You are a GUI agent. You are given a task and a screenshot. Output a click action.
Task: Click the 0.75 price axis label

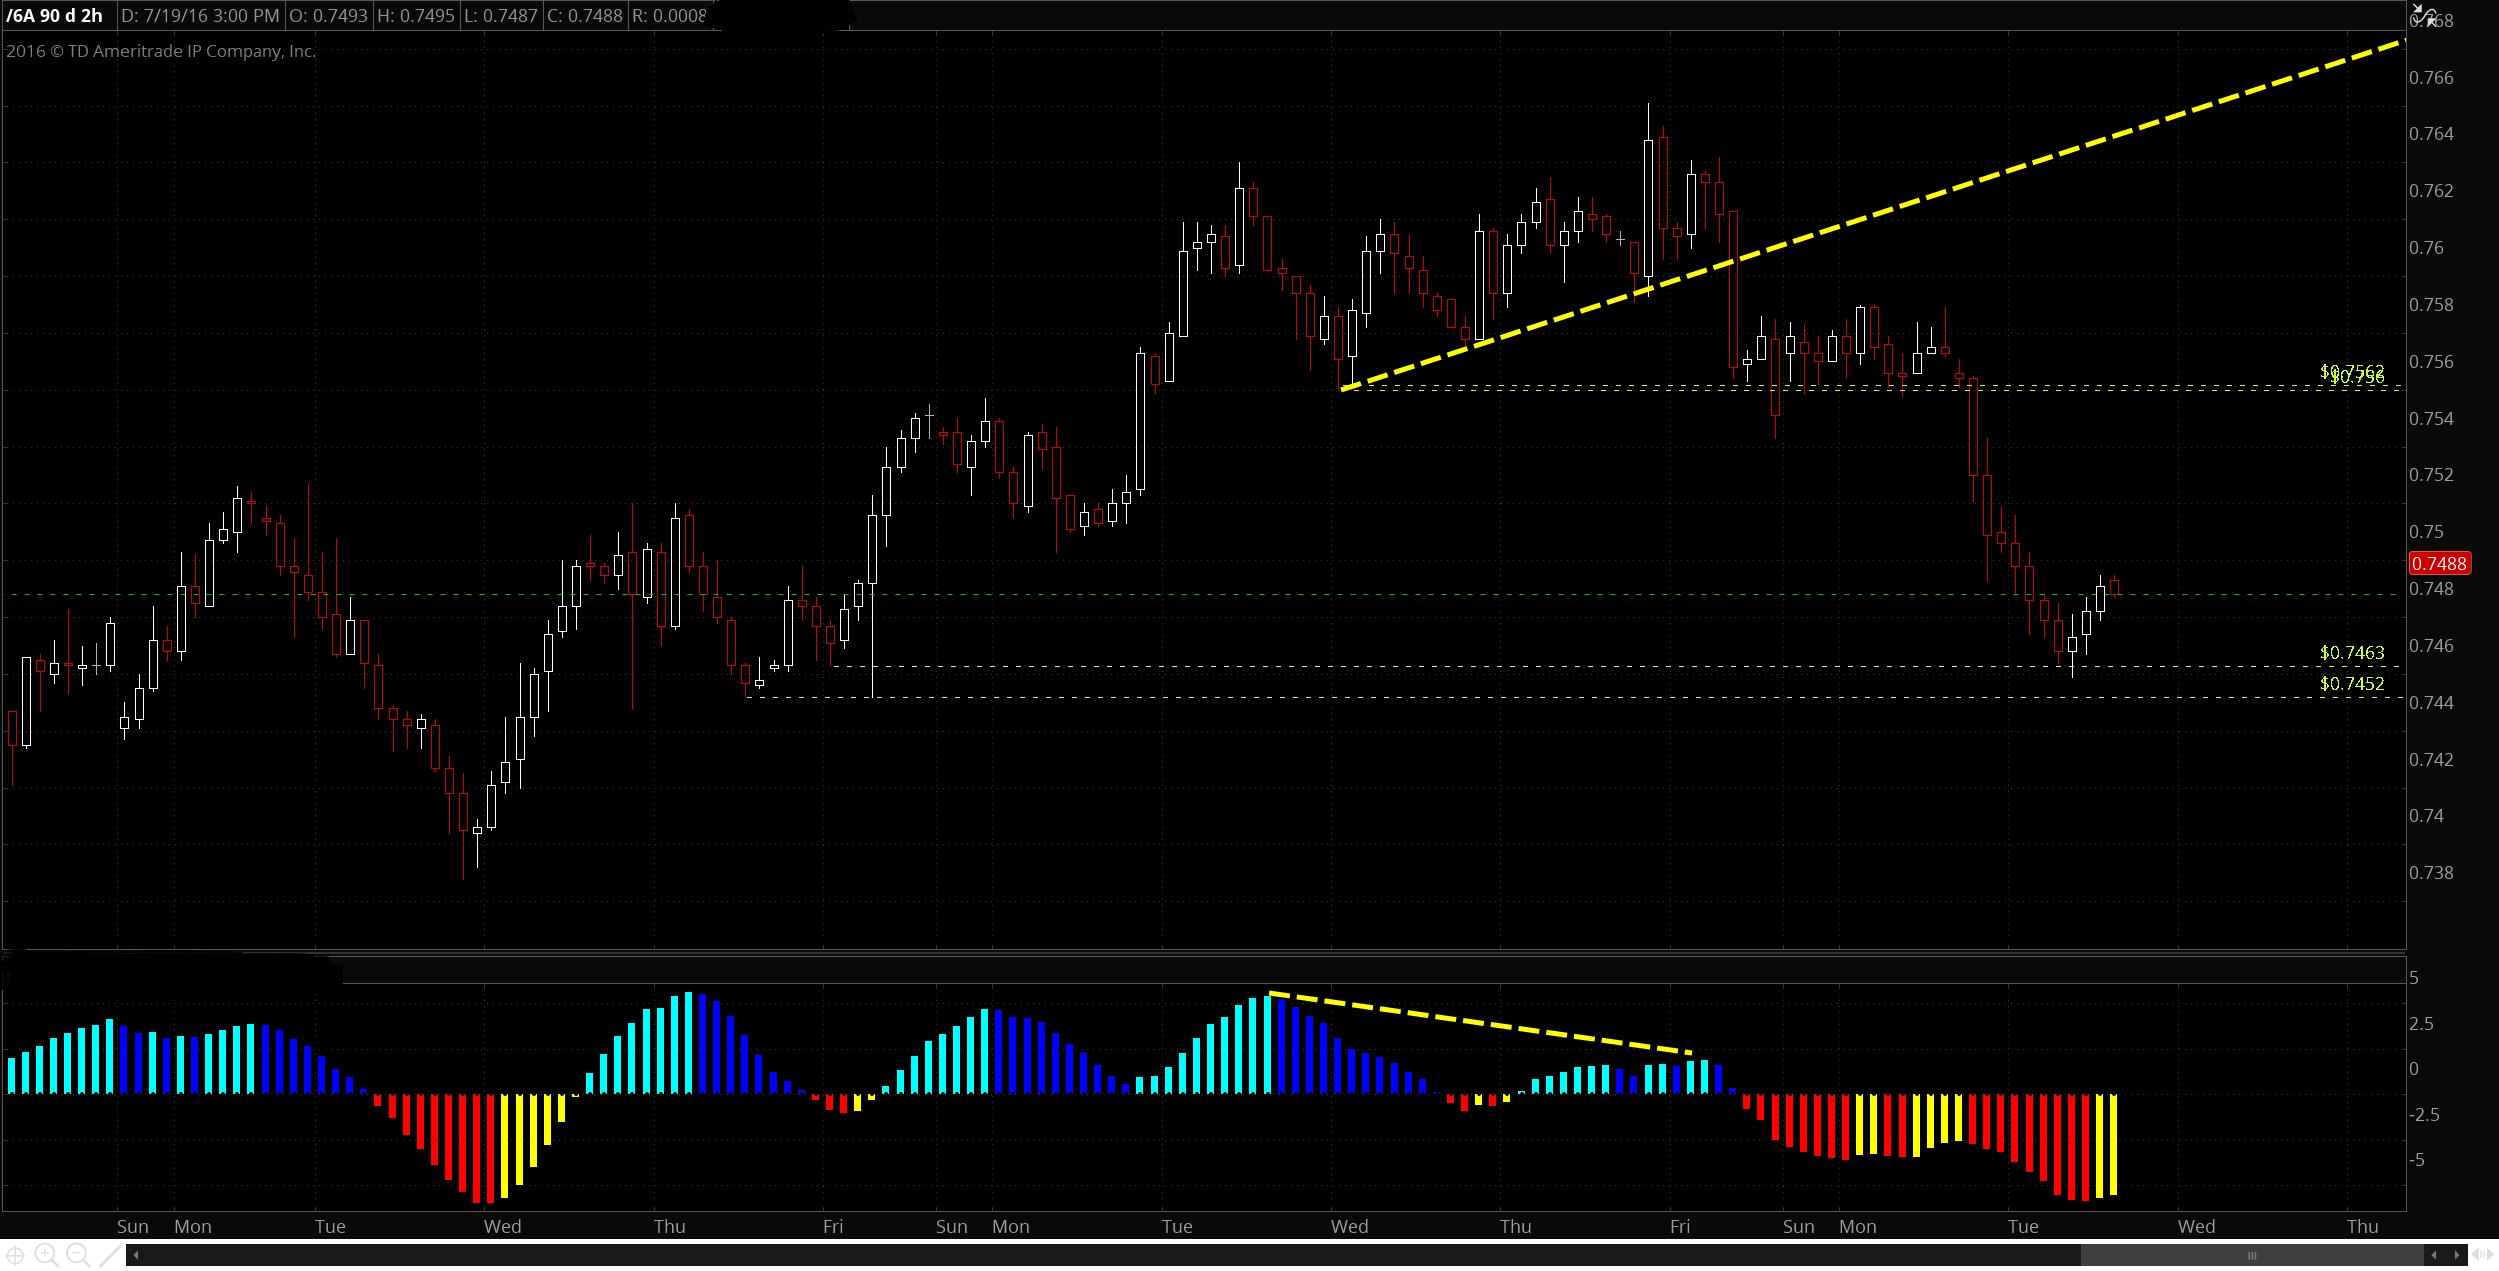point(2426,532)
